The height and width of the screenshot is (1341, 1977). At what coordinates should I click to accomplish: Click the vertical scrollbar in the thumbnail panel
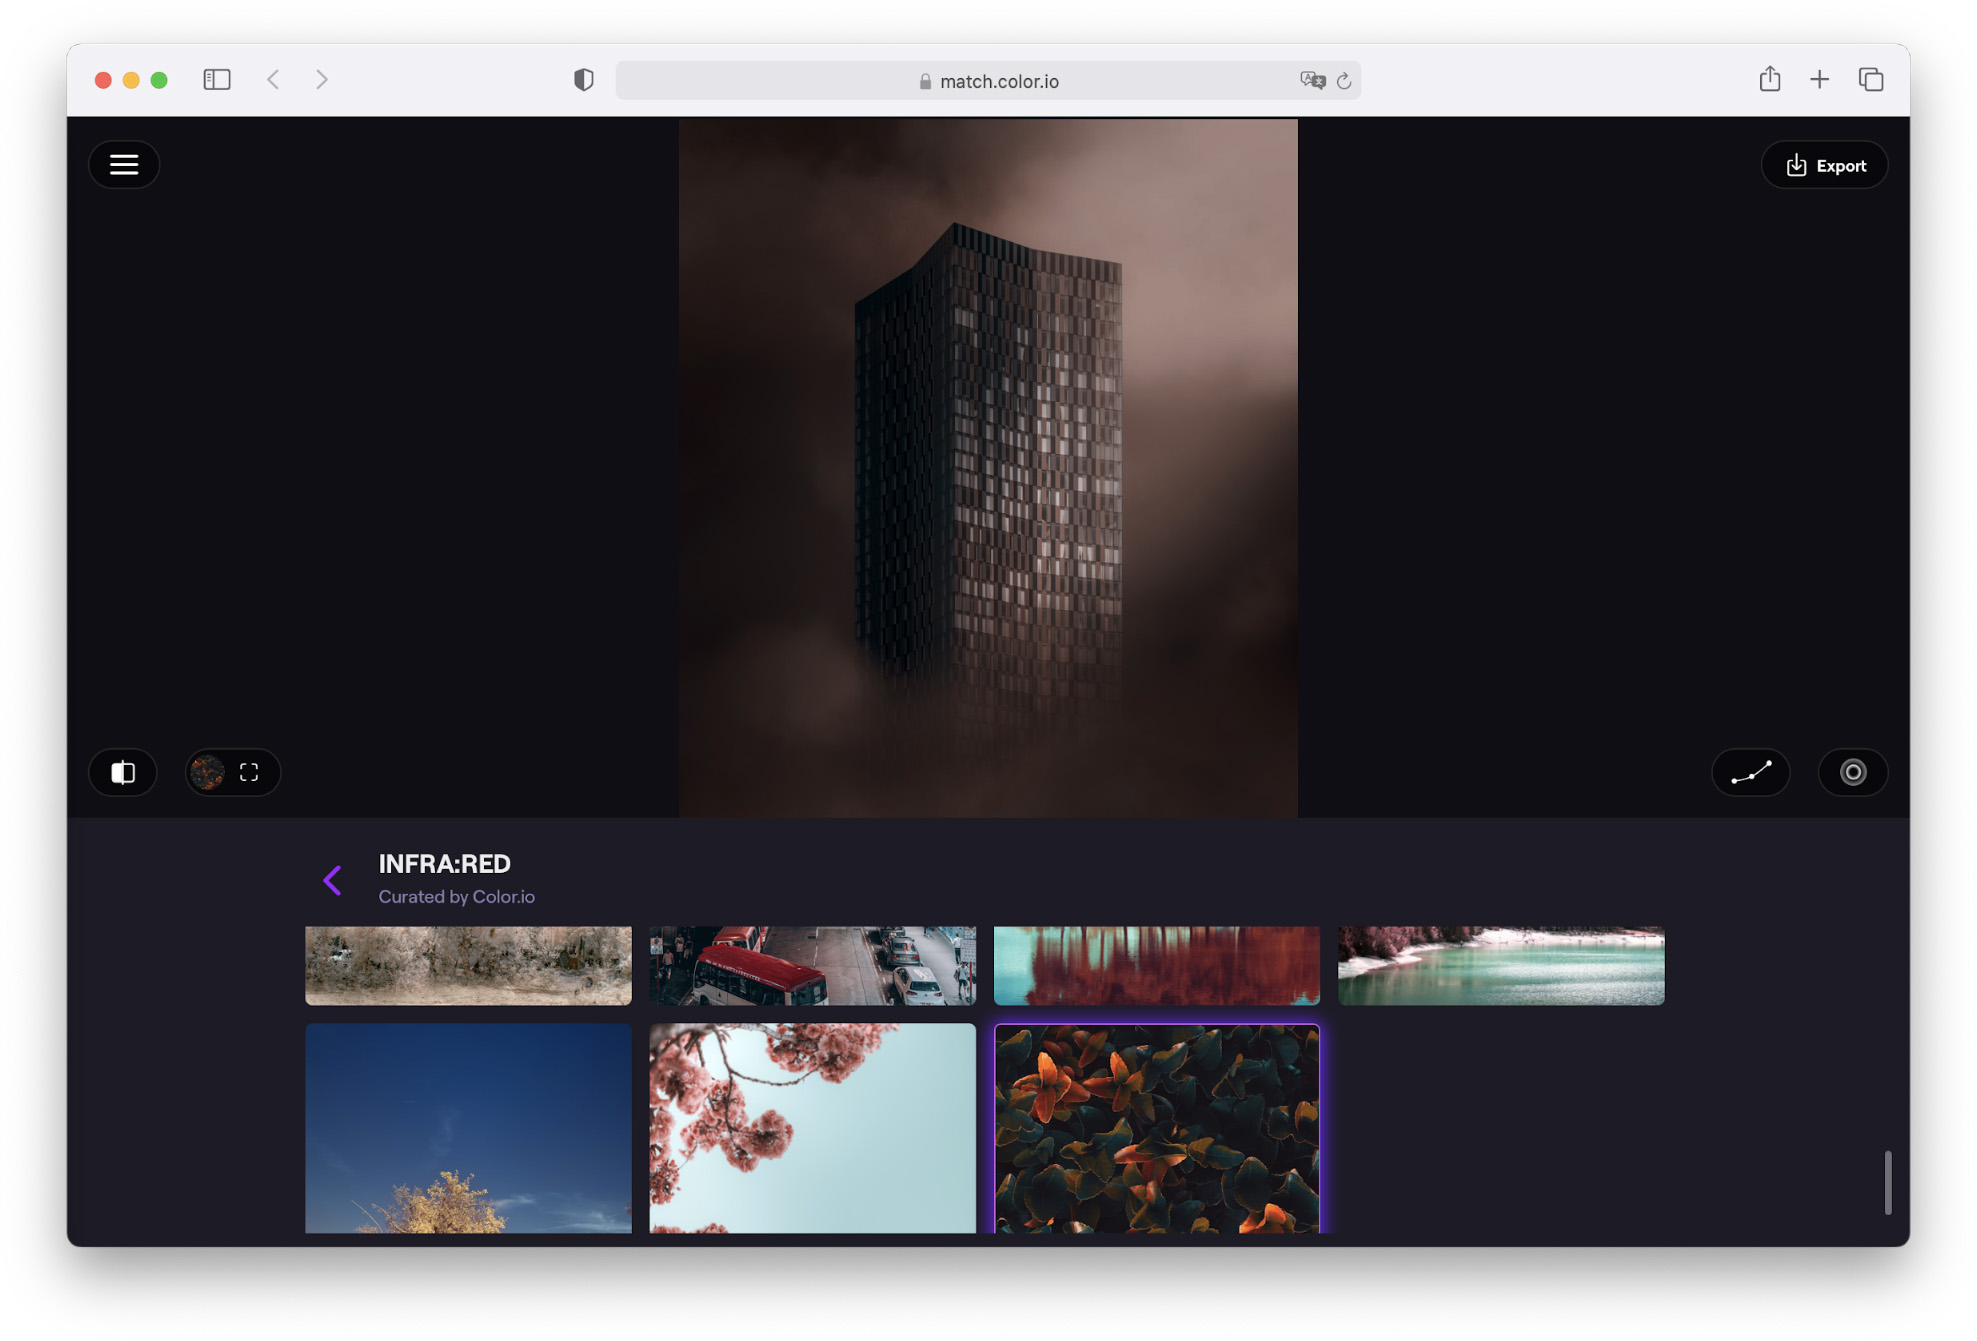tap(1888, 1182)
